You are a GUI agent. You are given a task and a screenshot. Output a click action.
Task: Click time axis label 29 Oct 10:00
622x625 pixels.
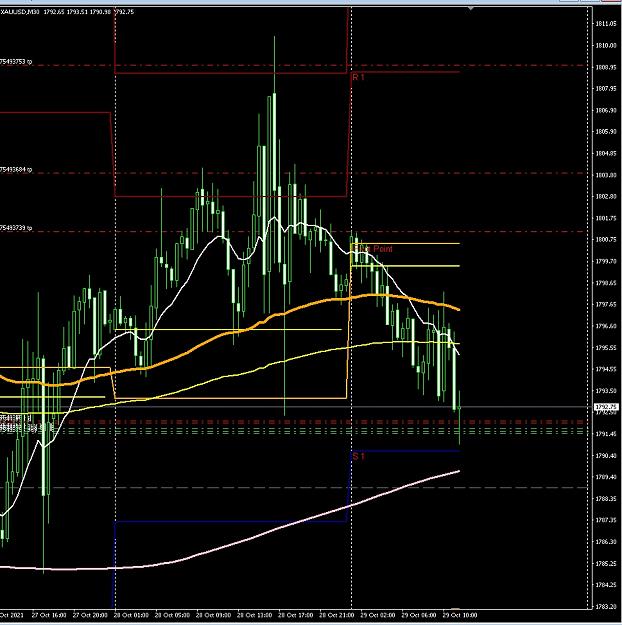460,615
